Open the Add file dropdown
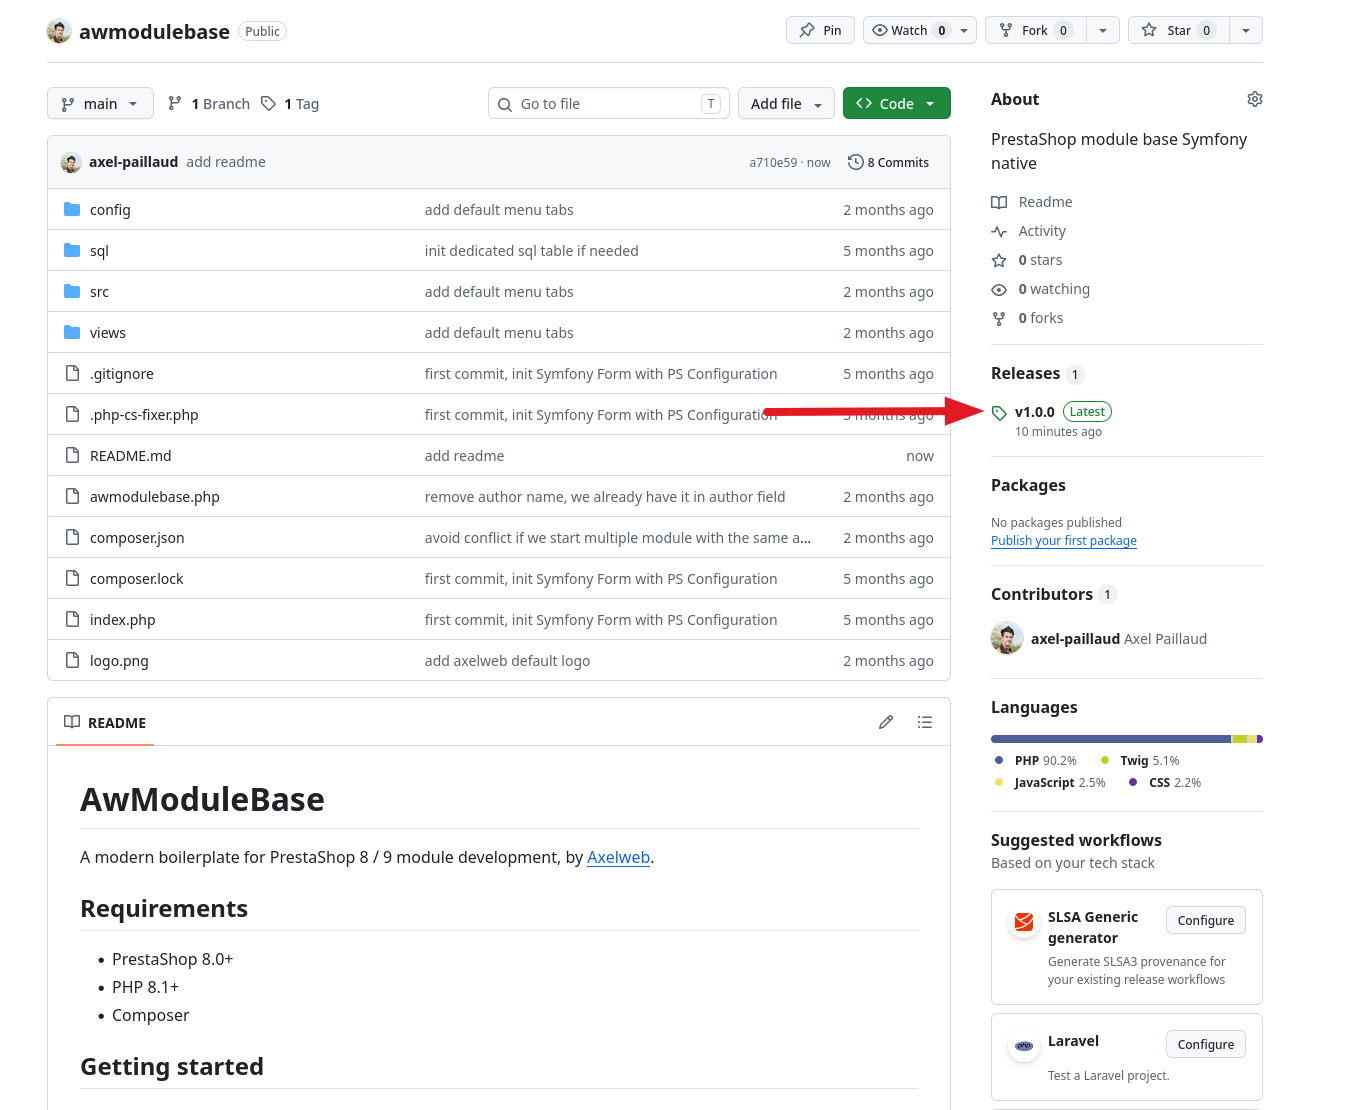This screenshot has width=1362, height=1110. pos(786,103)
